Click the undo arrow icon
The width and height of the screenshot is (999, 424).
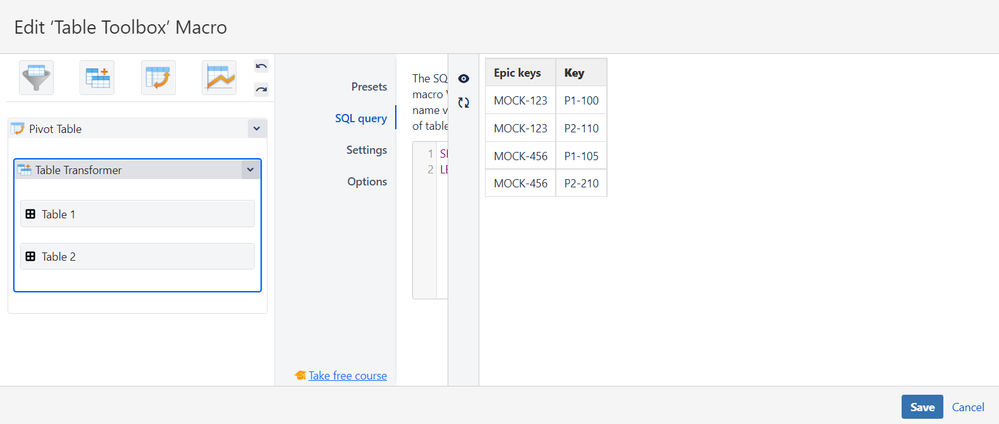tap(261, 67)
